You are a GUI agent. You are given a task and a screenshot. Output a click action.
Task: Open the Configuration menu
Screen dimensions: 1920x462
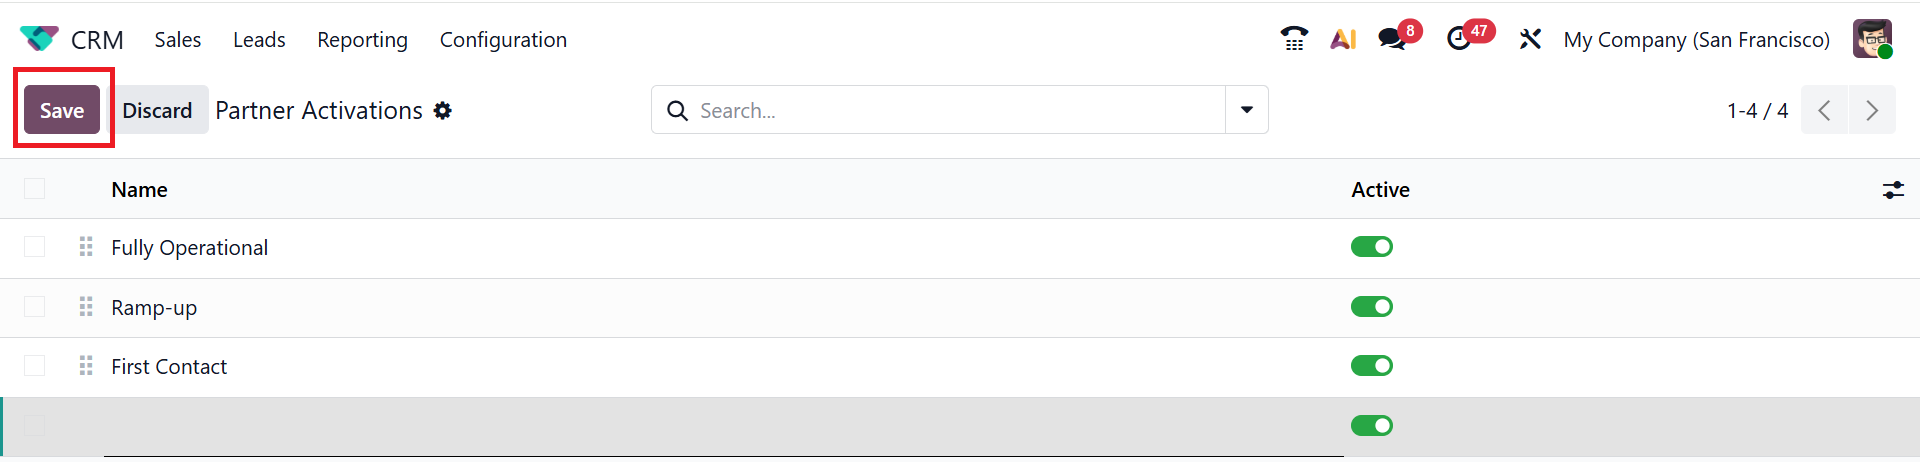[503, 40]
